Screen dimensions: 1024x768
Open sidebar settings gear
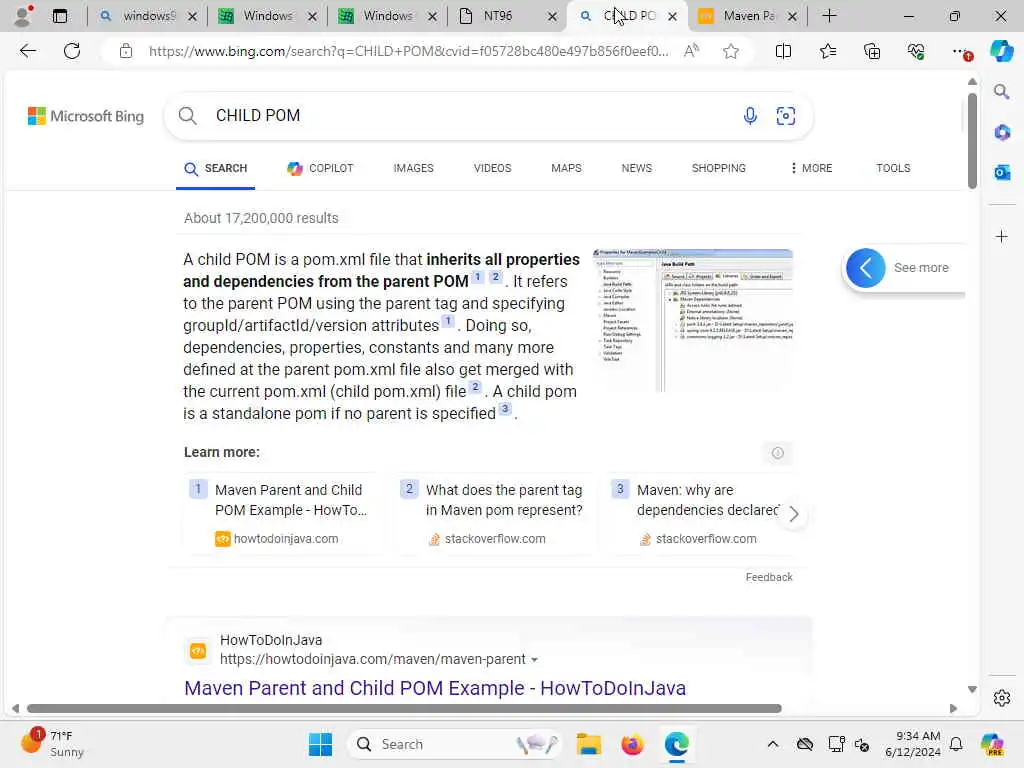[x=1002, y=698]
